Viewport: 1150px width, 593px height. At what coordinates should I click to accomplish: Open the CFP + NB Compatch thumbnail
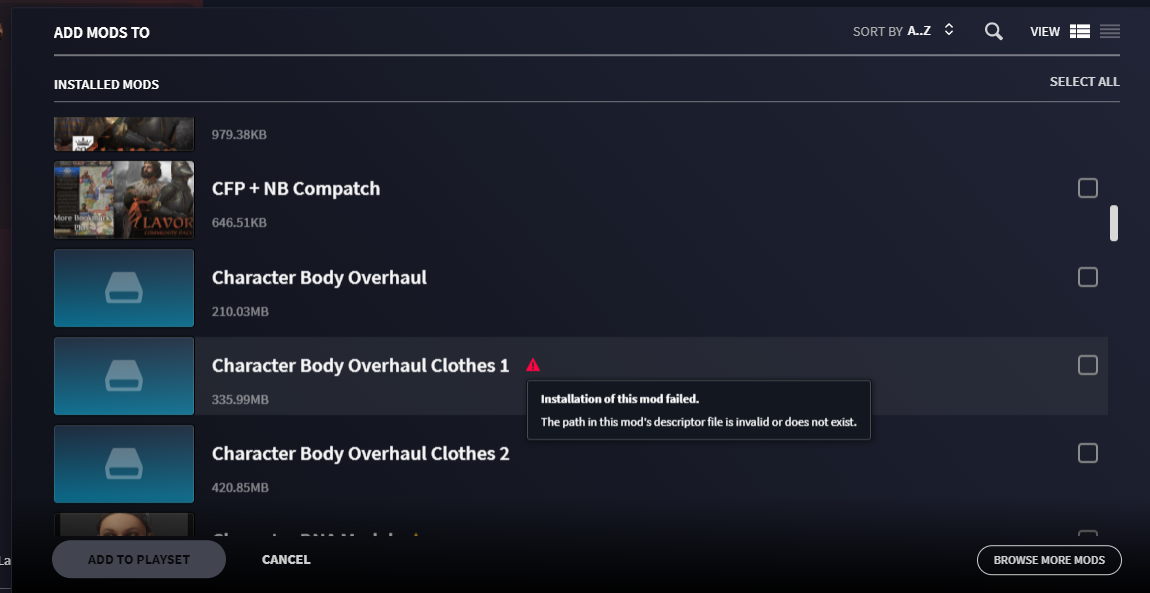tap(124, 200)
